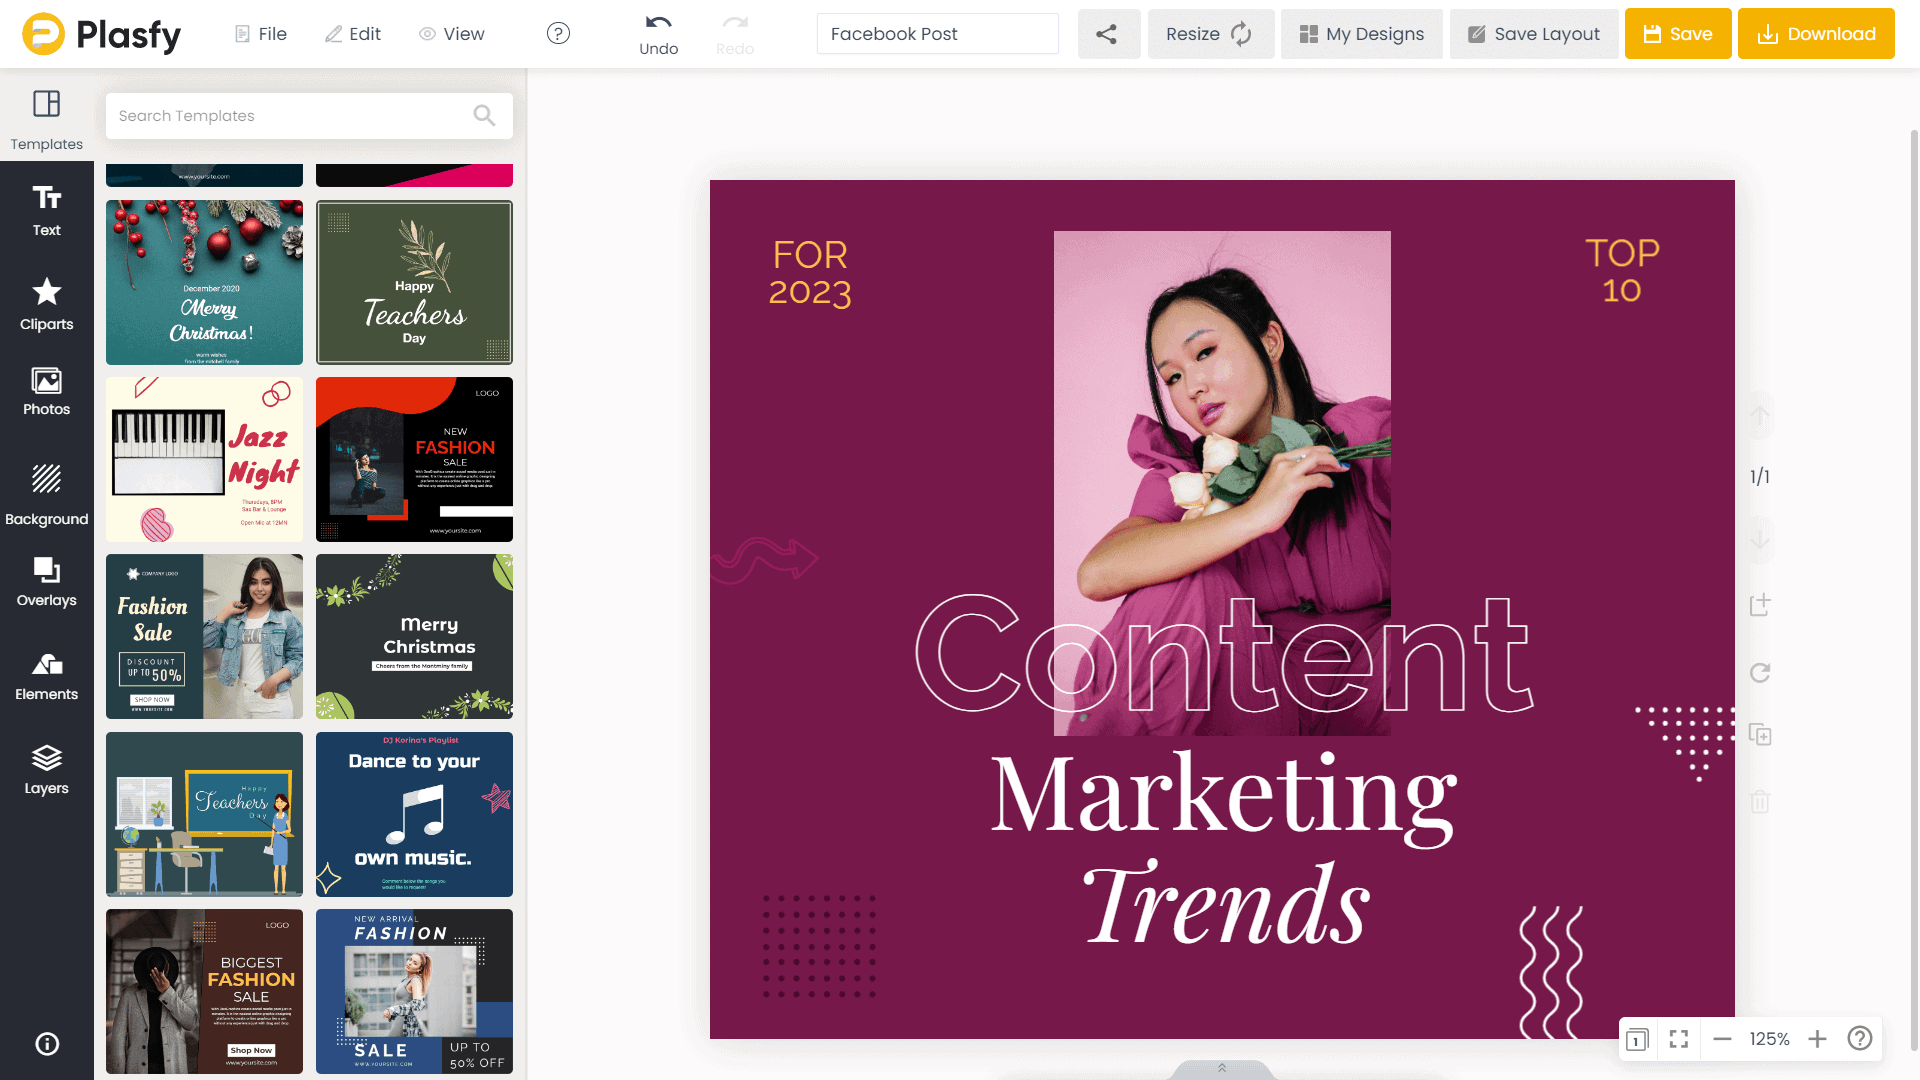Image resolution: width=1920 pixels, height=1080 pixels.
Task: Open the Layers panel
Action: 46,770
